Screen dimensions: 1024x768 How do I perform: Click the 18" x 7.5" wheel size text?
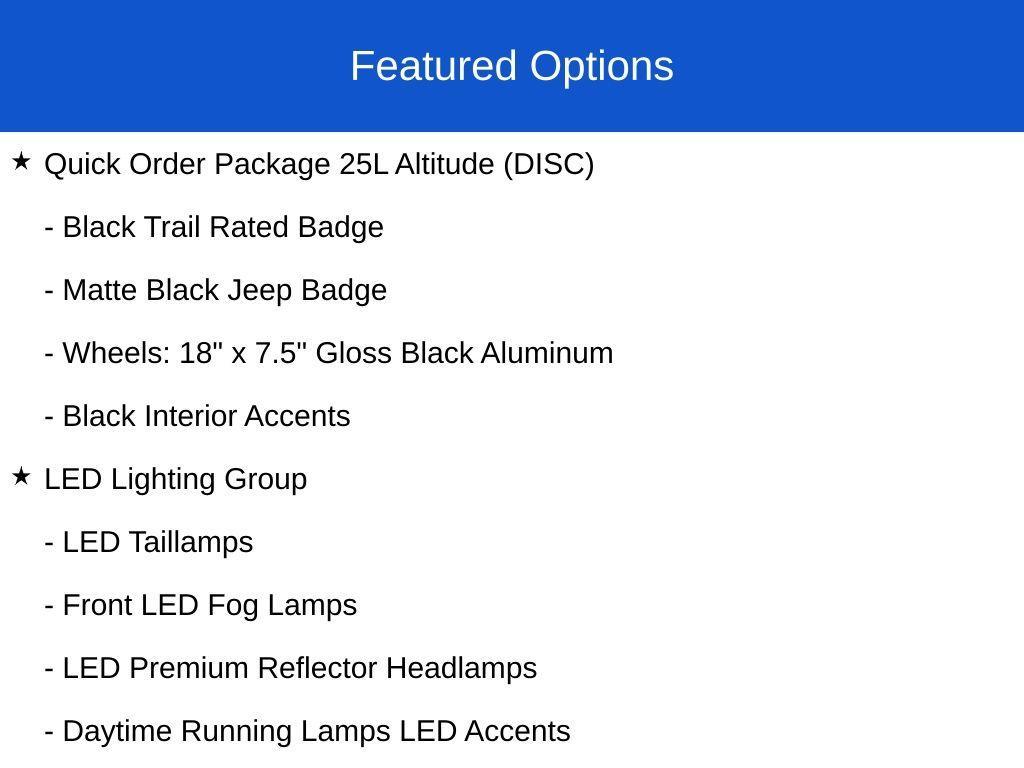click(x=241, y=353)
